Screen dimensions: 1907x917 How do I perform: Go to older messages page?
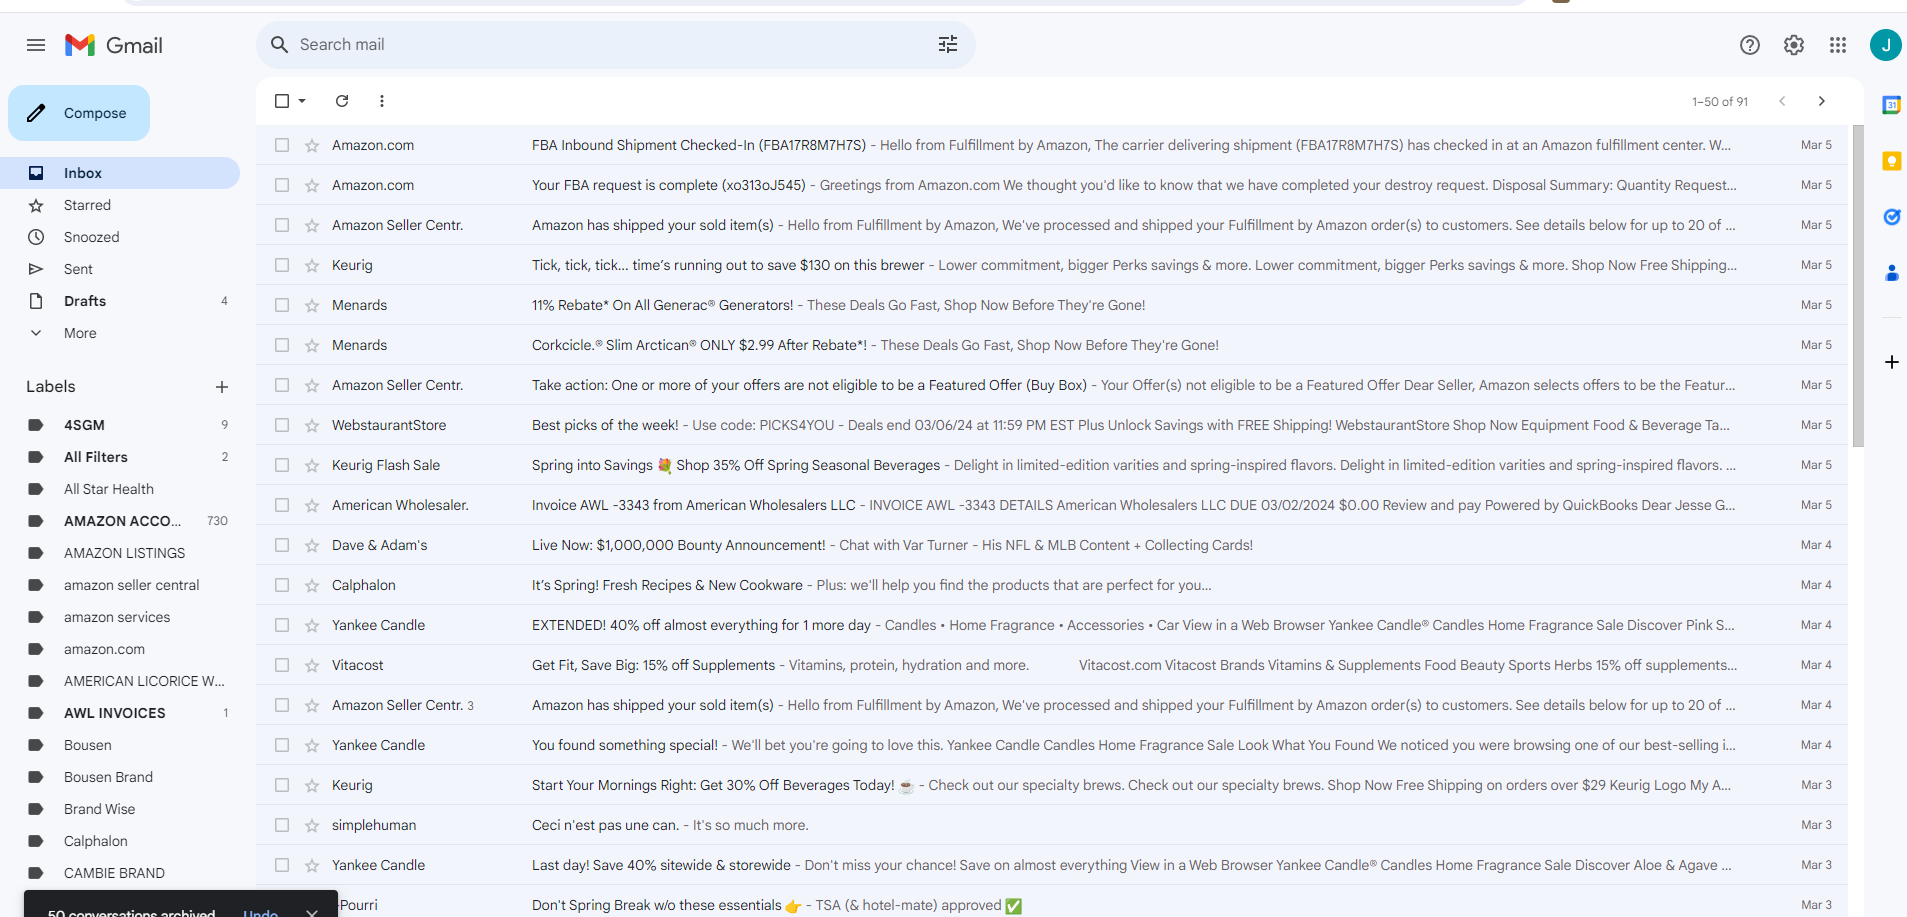coord(1822,101)
